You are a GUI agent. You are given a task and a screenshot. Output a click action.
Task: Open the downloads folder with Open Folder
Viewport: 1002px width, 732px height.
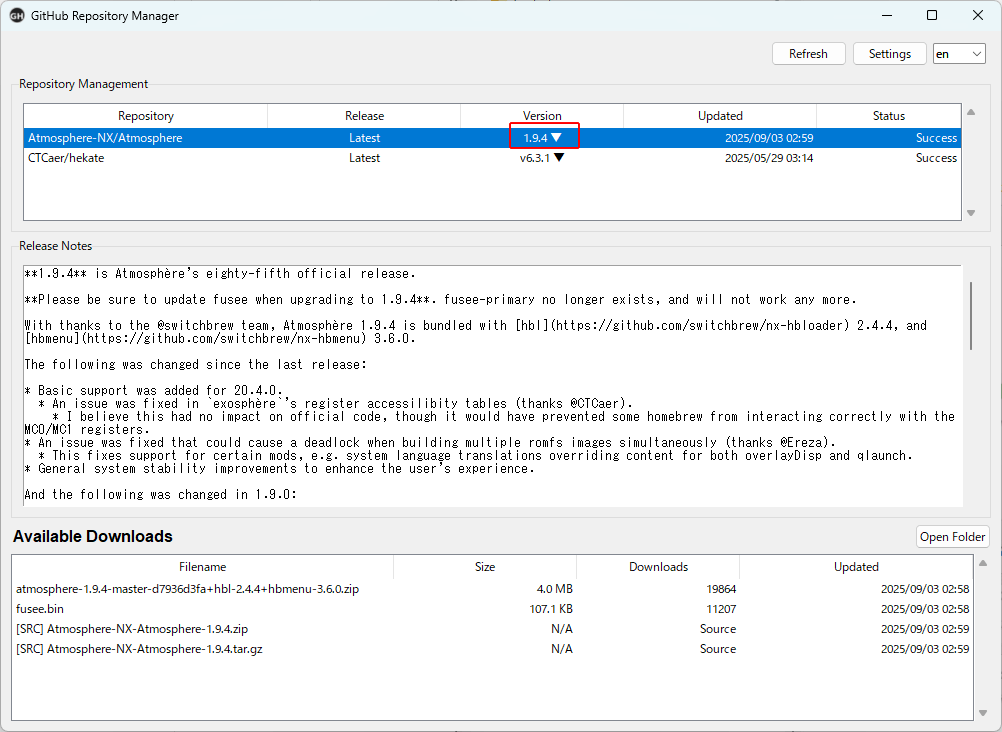(x=952, y=537)
